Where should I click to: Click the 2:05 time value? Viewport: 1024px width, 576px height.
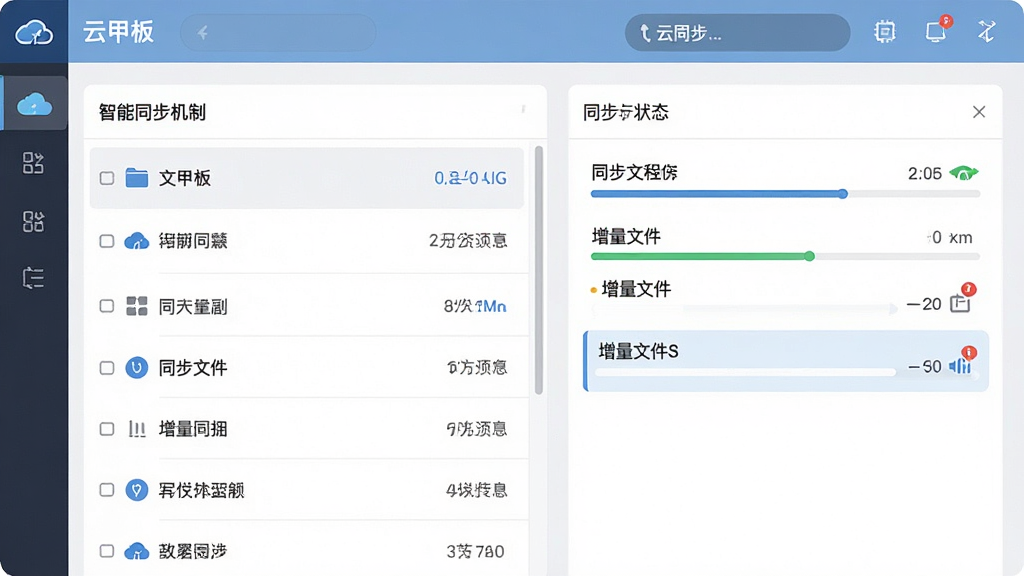(x=925, y=174)
